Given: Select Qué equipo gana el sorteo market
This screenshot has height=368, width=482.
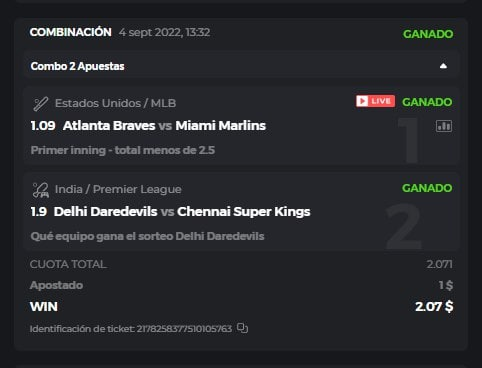Looking at the screenshot, I should [147, 236].
